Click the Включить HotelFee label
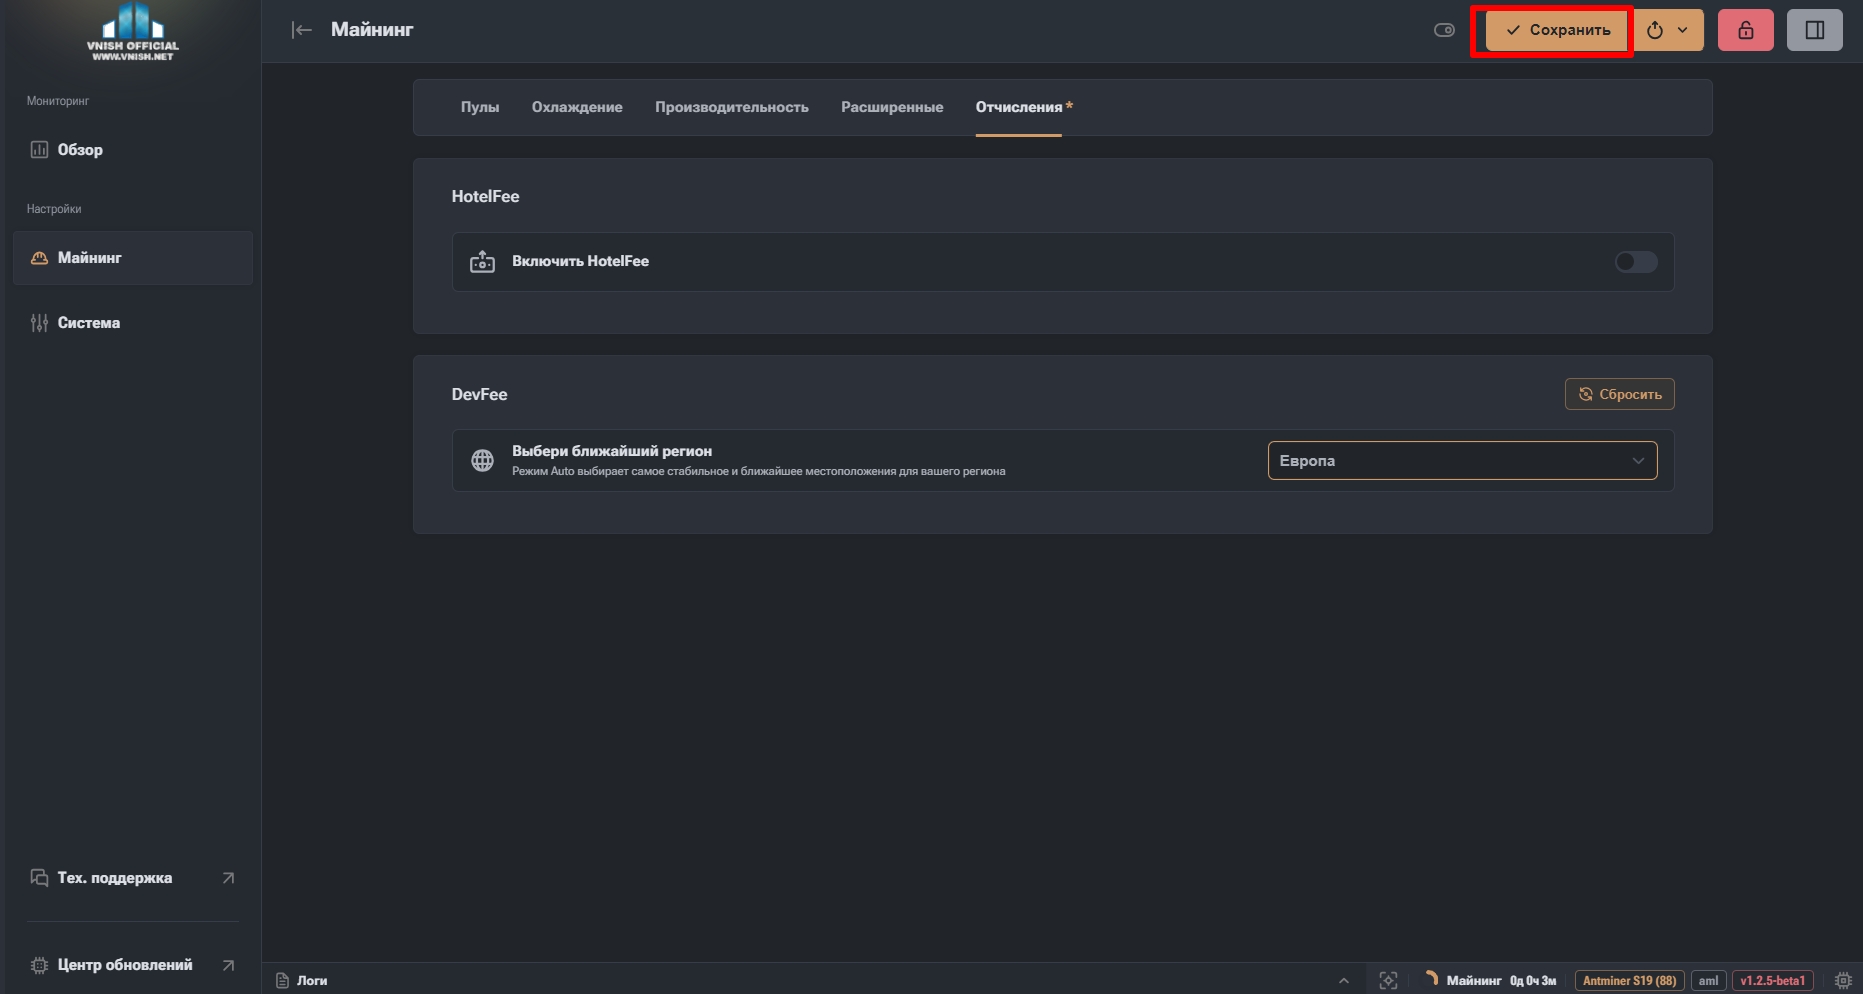Screen dimensions: 1863x994 pos(581,261)
